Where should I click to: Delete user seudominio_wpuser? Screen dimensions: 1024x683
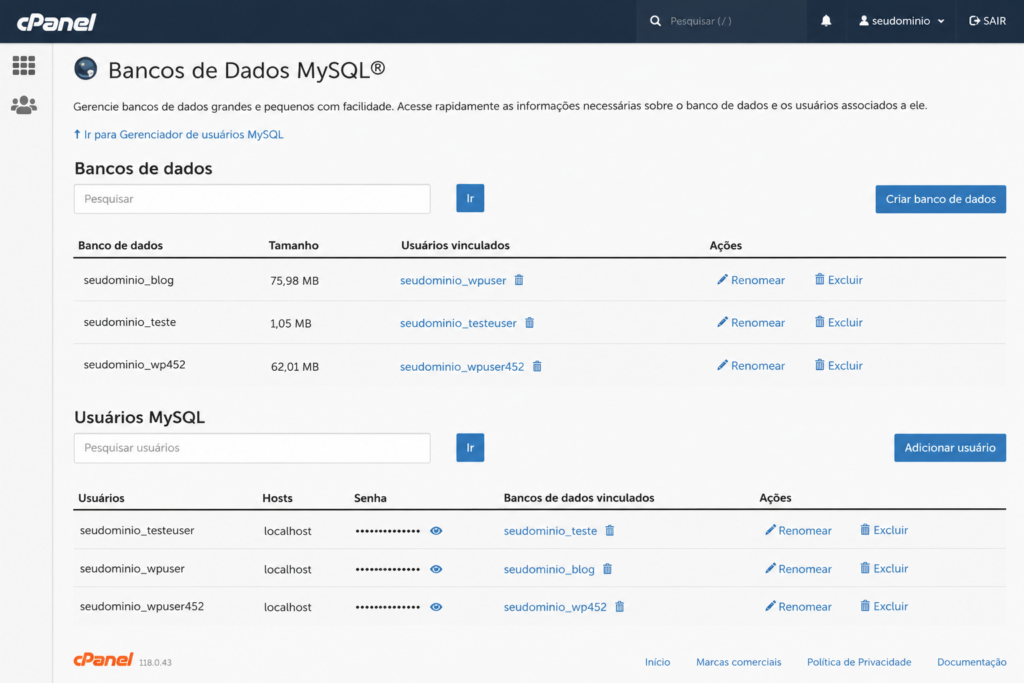tap(884, 569)
